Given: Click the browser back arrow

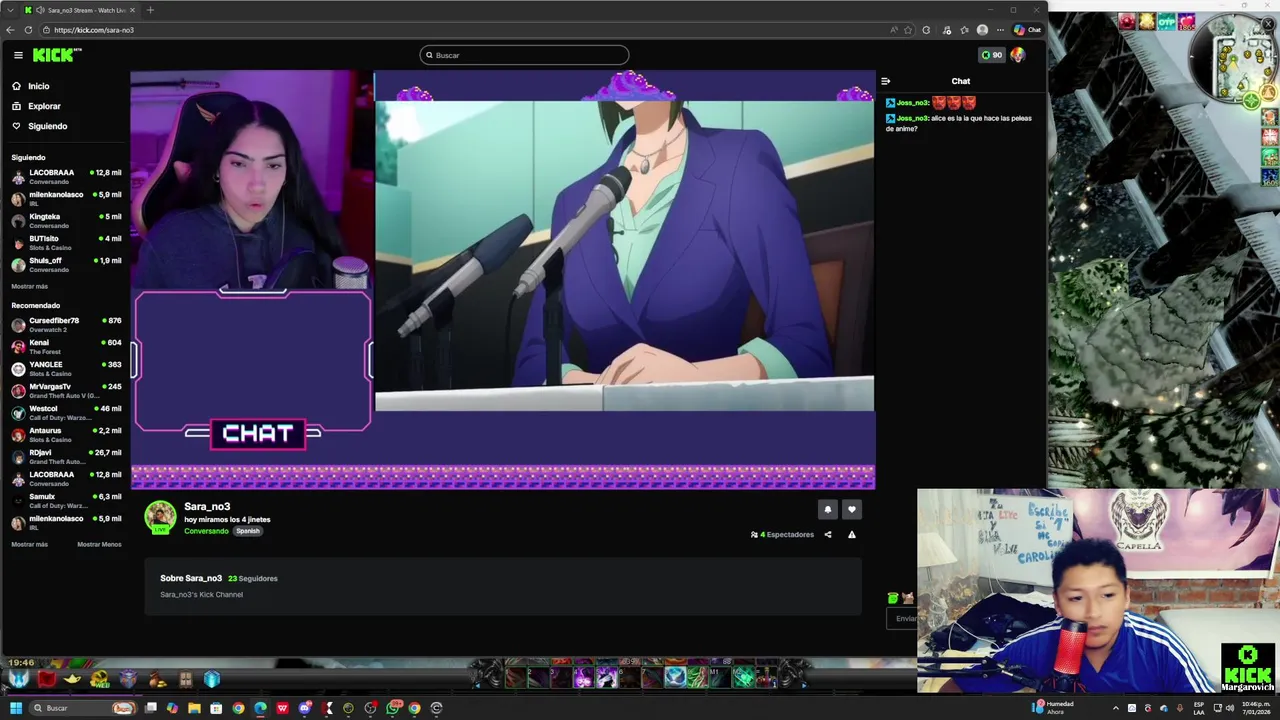Looking at the screenshot, I should (10, 30).
